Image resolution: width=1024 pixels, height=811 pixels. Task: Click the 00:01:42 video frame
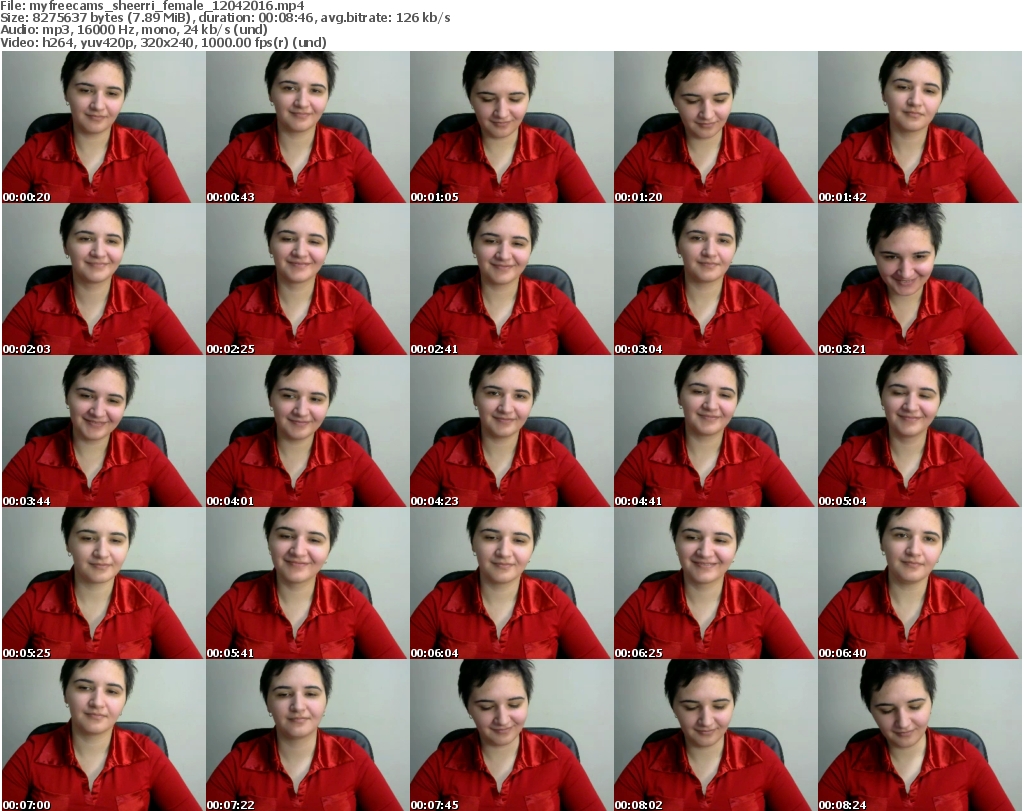(x=919, y=127)
